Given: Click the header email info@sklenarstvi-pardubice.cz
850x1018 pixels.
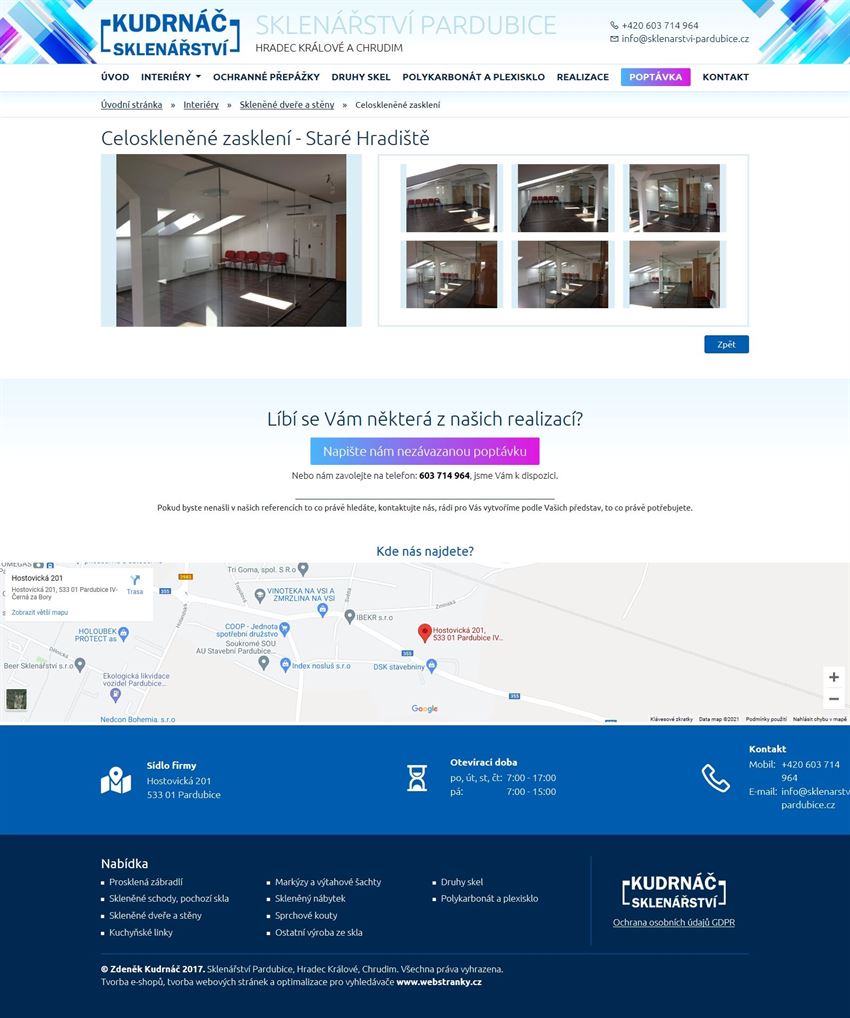Looking at the screenshot, I should [x=685, y=39].
